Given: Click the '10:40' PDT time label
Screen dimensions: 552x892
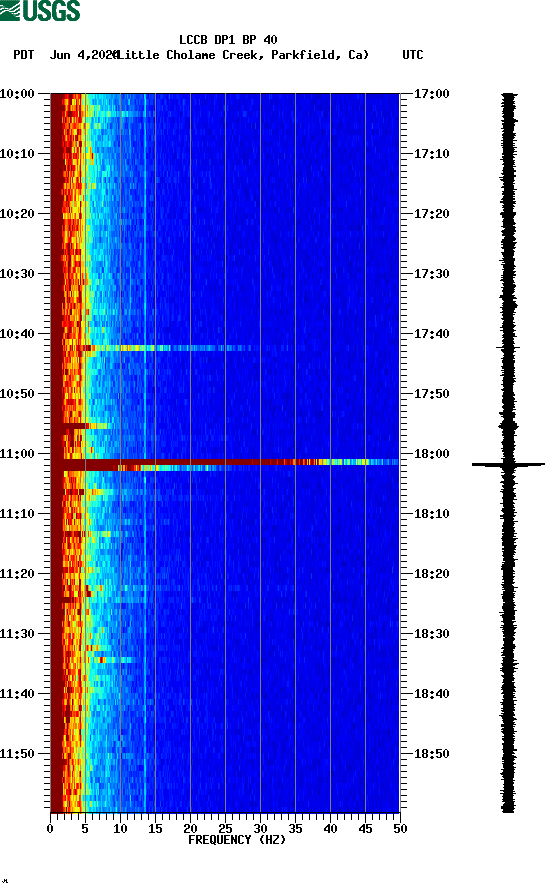Looking at the screenshot, I should pyautogui.click(x=18, y=334).
